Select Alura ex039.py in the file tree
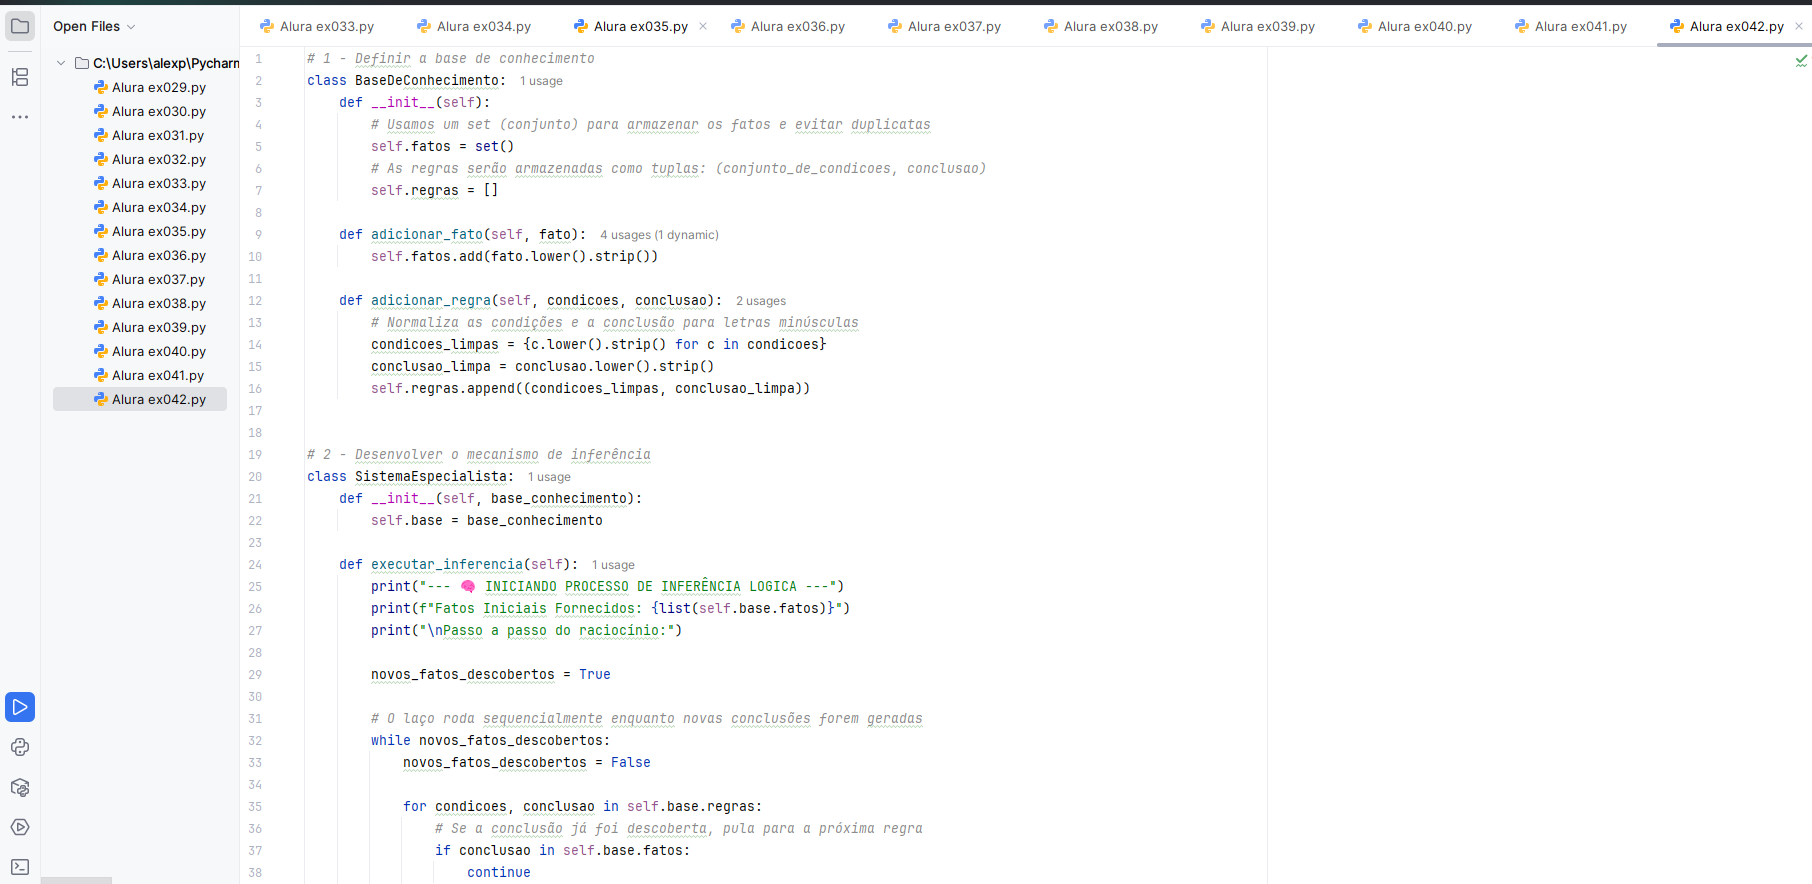 click(x=150, y=327)
